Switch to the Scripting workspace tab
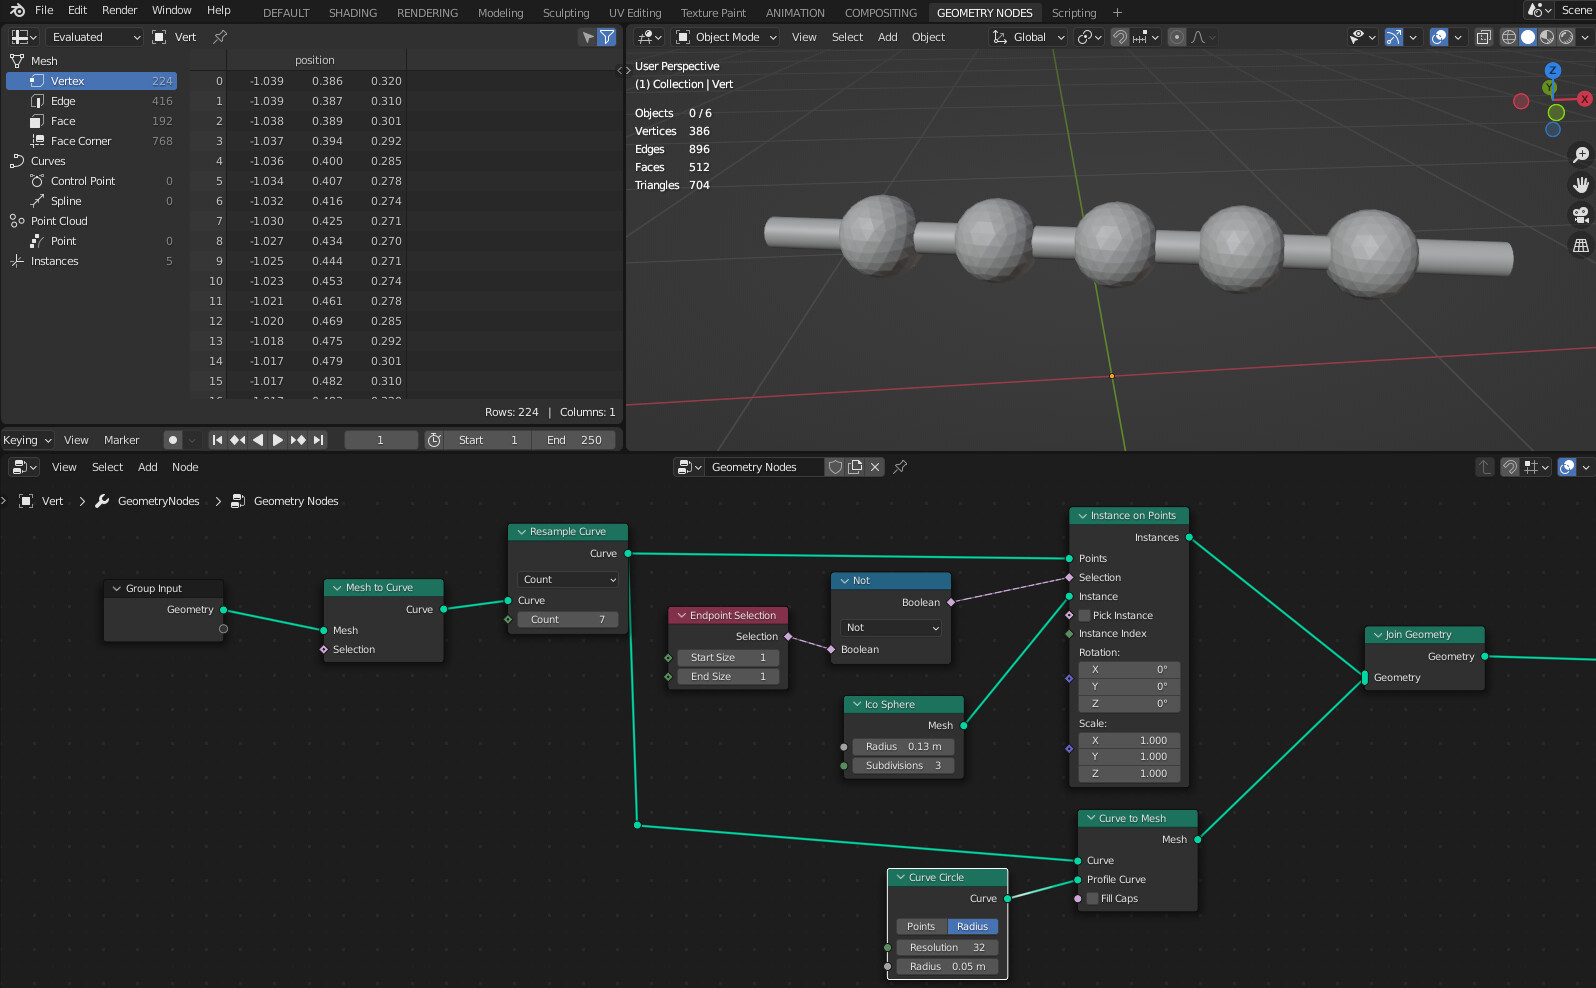Viewport: 1596px width, 988px height. click(1074, 13)
